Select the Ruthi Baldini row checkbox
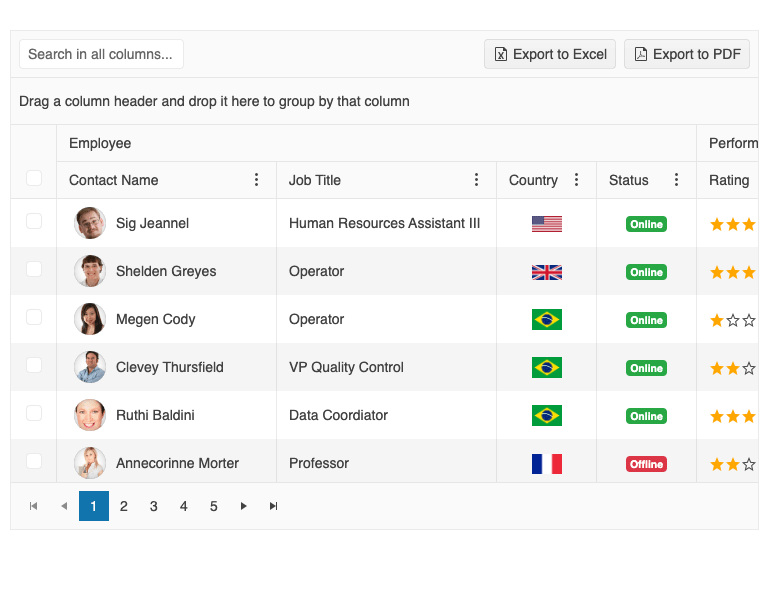Viewport: 770px width, 590px height. coord(34,413)
